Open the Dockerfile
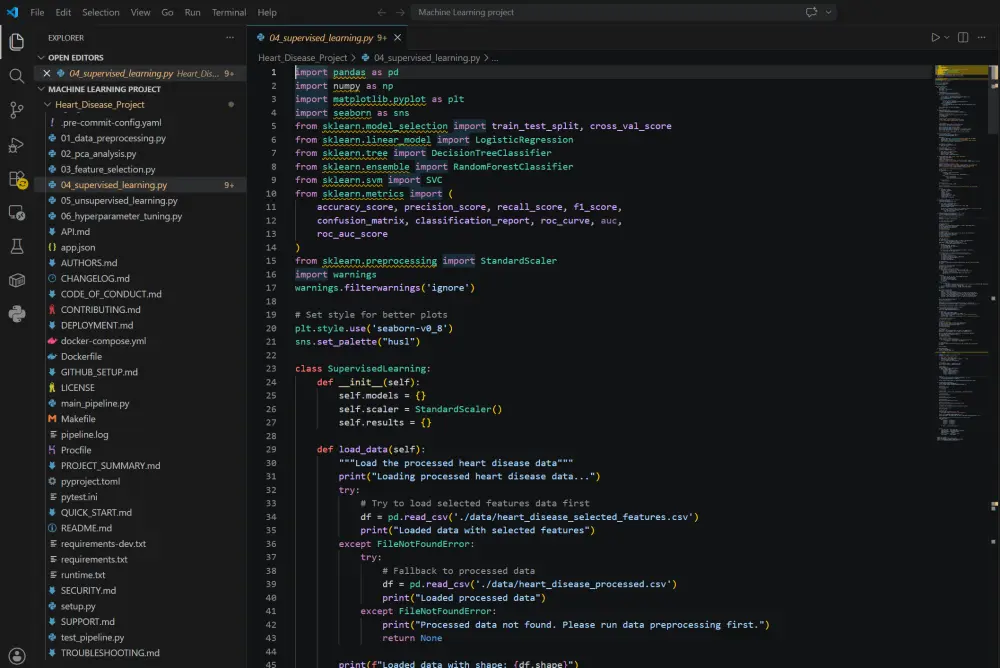Image resolution: width=1000 pixels, height=668 pixels. coord(81,356)
